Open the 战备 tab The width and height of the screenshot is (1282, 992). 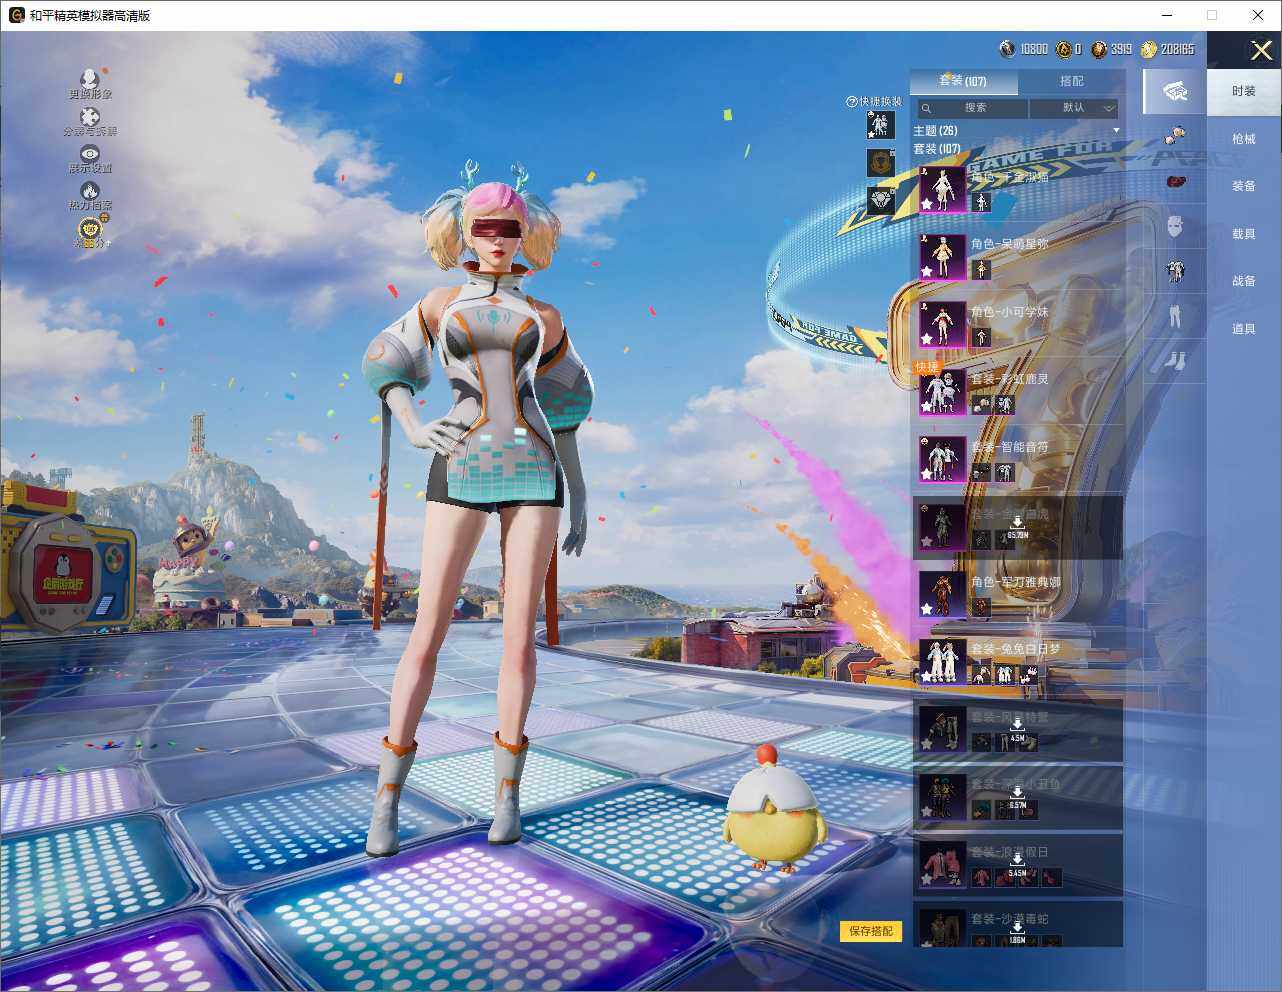[1244, 281]
